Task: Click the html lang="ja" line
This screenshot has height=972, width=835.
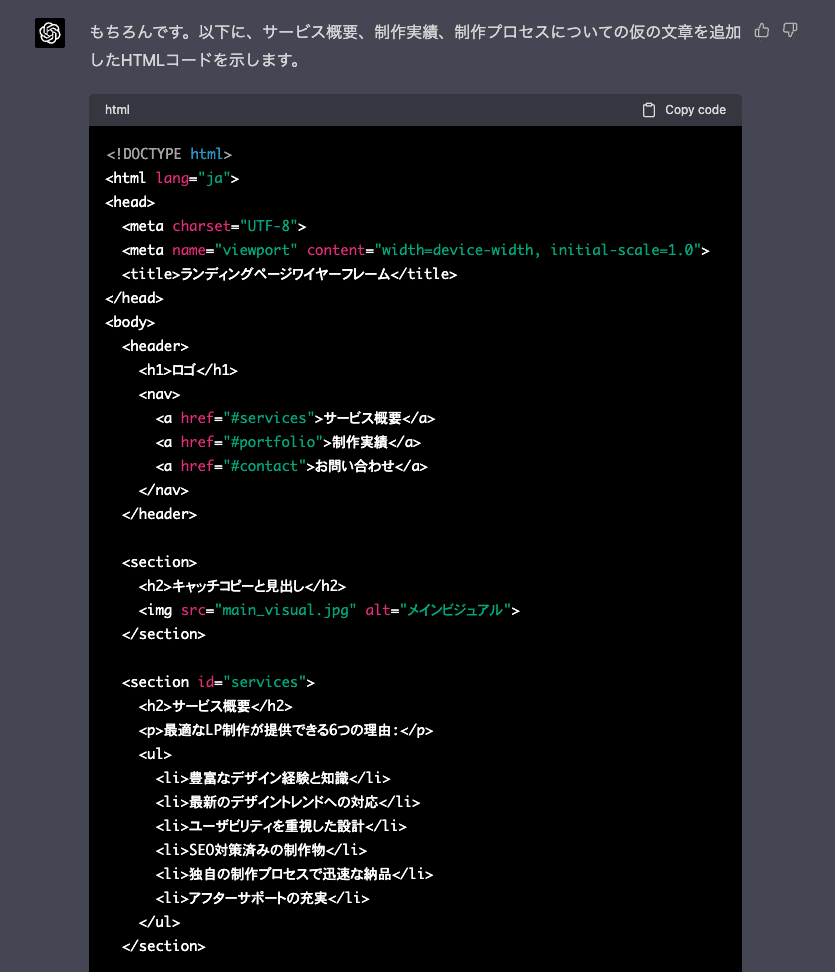Action: point(172,178)
